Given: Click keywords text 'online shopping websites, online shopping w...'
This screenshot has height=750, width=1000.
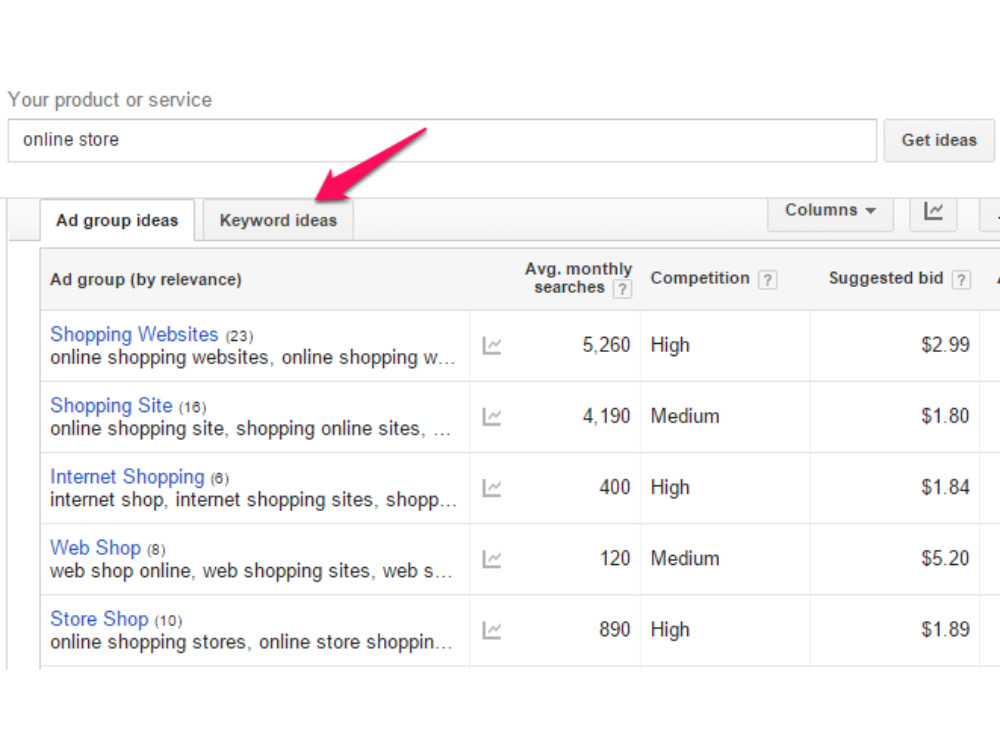Looking at the screenshot, I should tap(253, 358).
